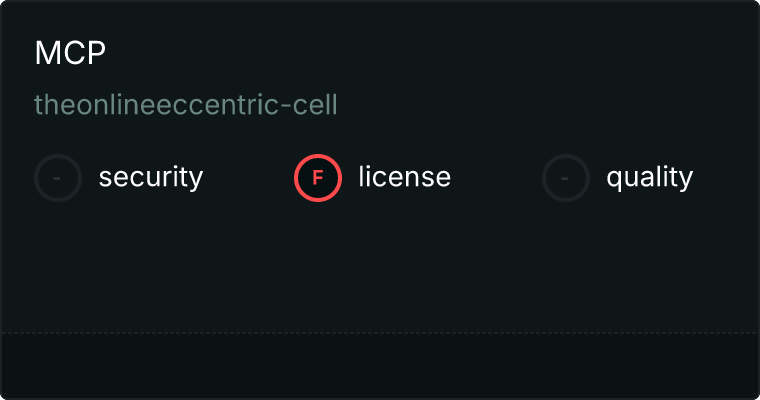Click blank space right of the MCP heading
The width and height of the screenshot is (760, 400).
400,54
